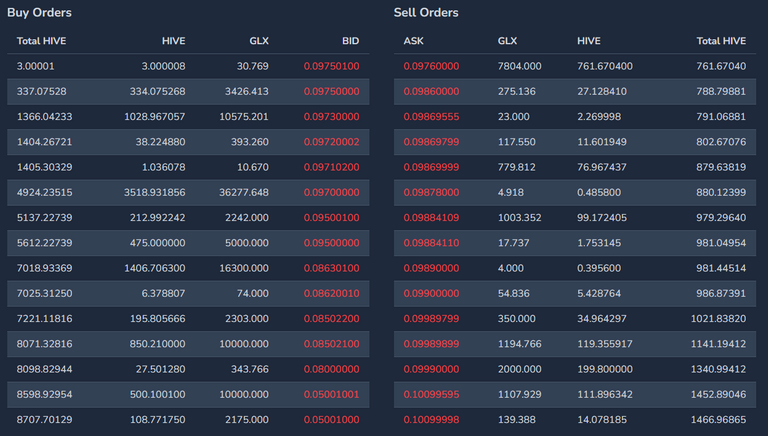The image size is (768, 436).
Task: Click buy total HIVE 4924.23515
Action: (45, 193)
